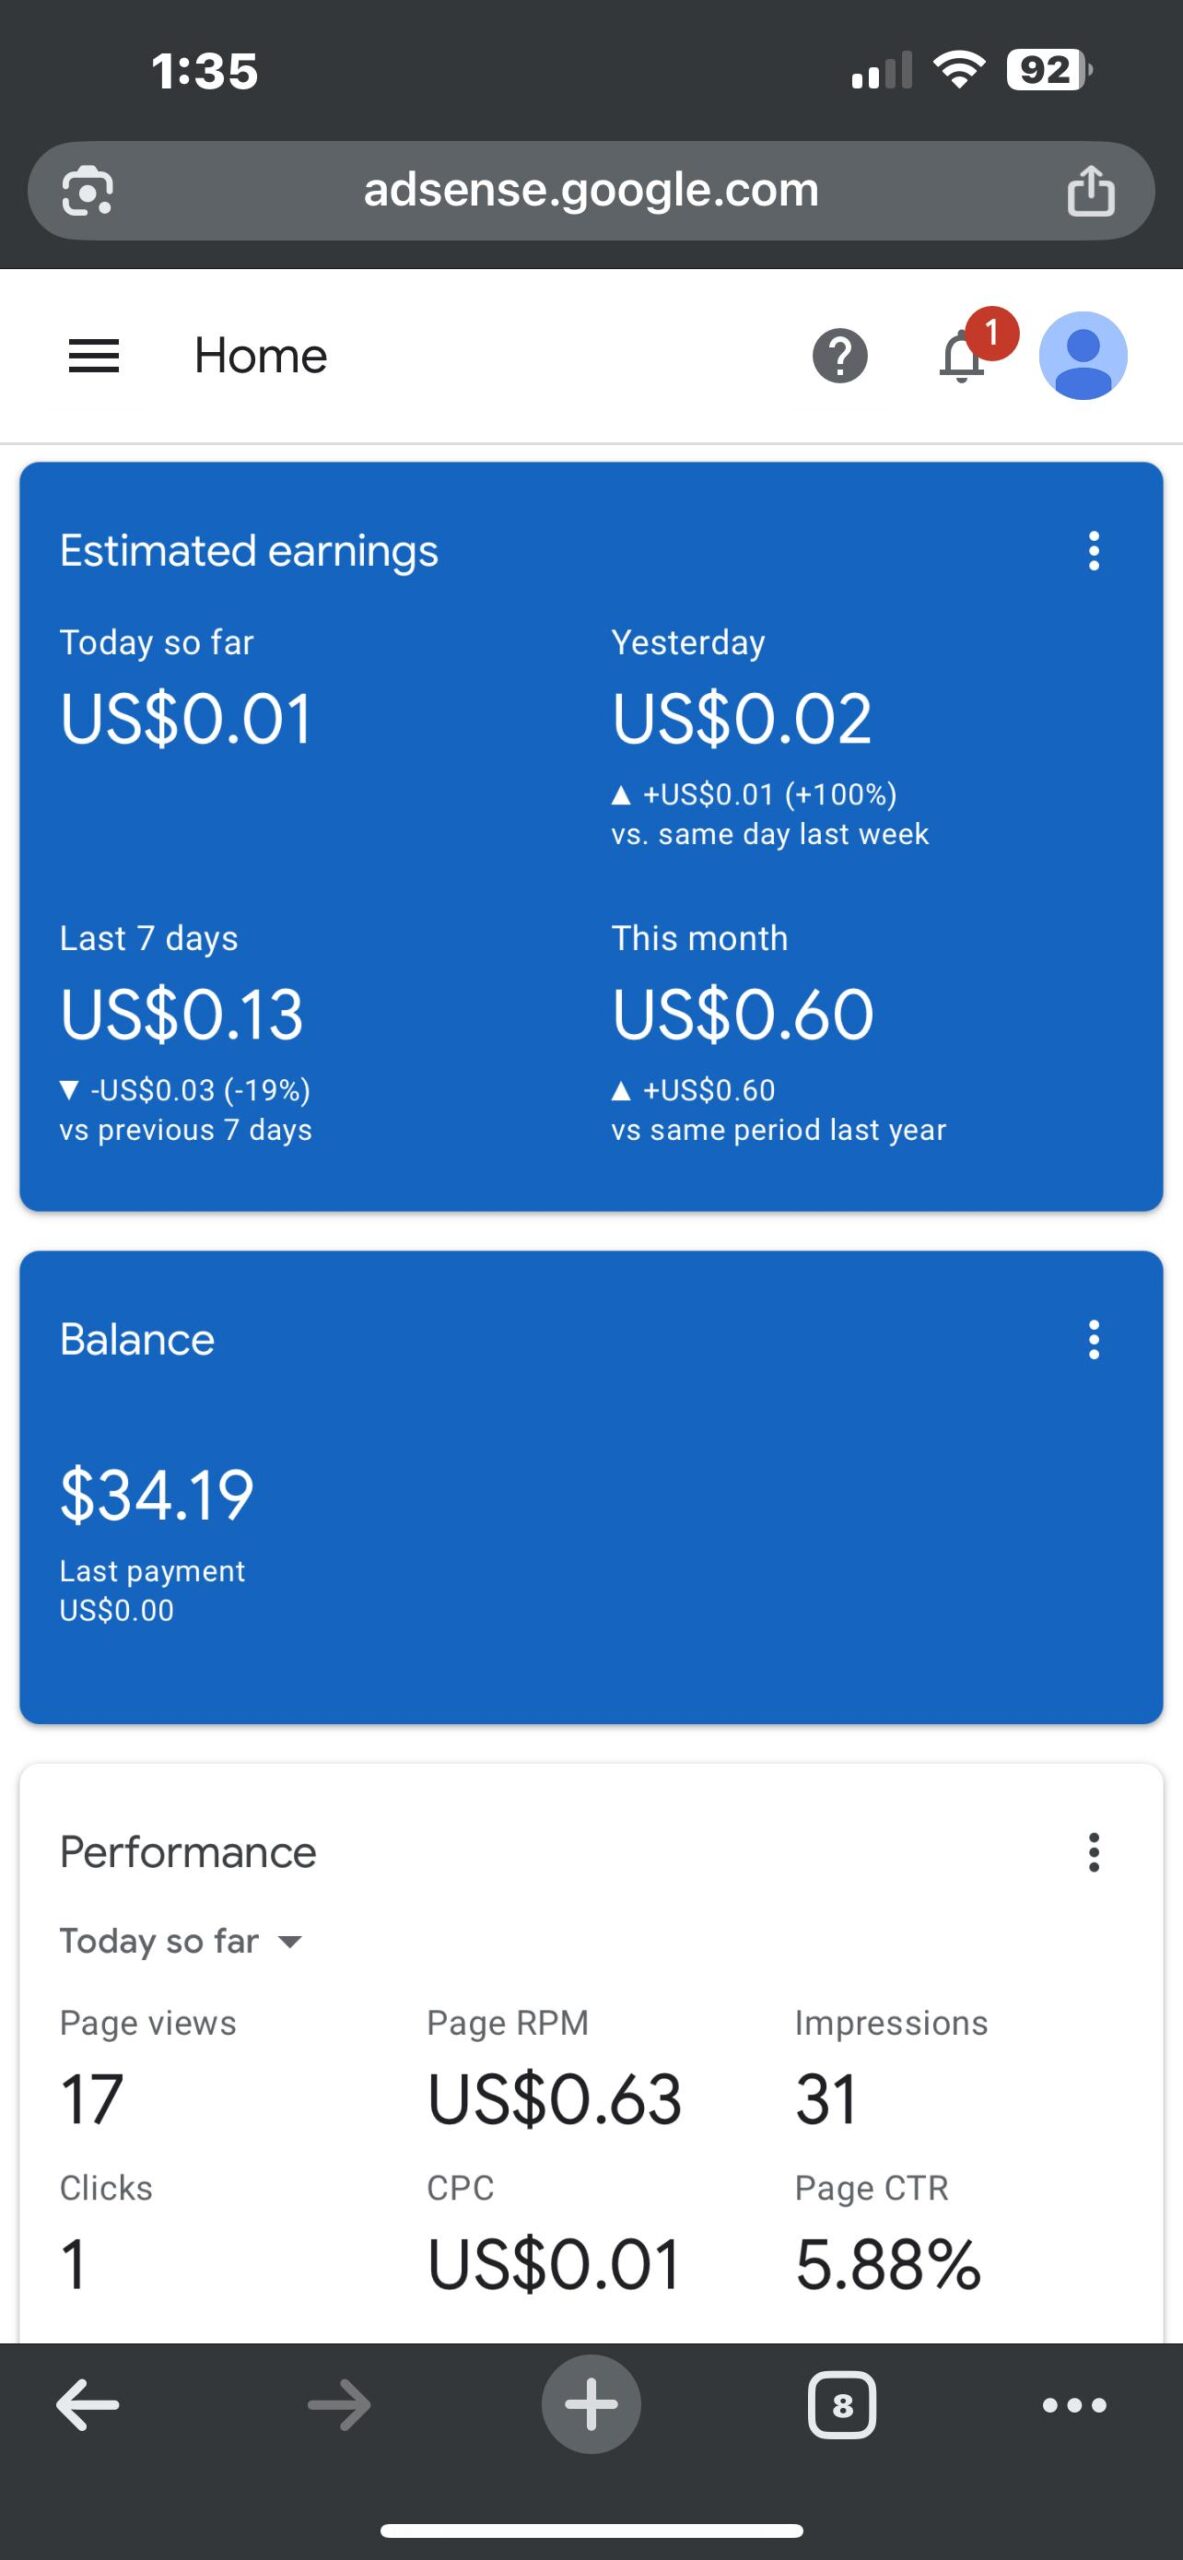This screenshot has height=2560, width=1183.
Task: Tap the lens search icon in address bar
Action: [x=88, y=191]
